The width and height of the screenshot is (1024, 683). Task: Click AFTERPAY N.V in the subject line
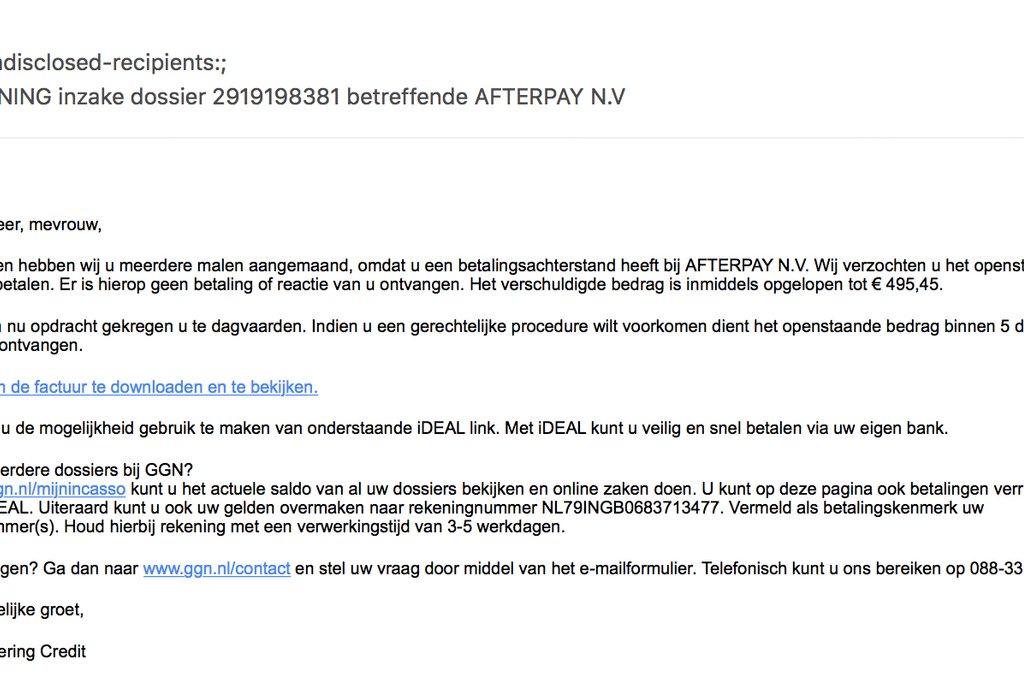(550, 98)
